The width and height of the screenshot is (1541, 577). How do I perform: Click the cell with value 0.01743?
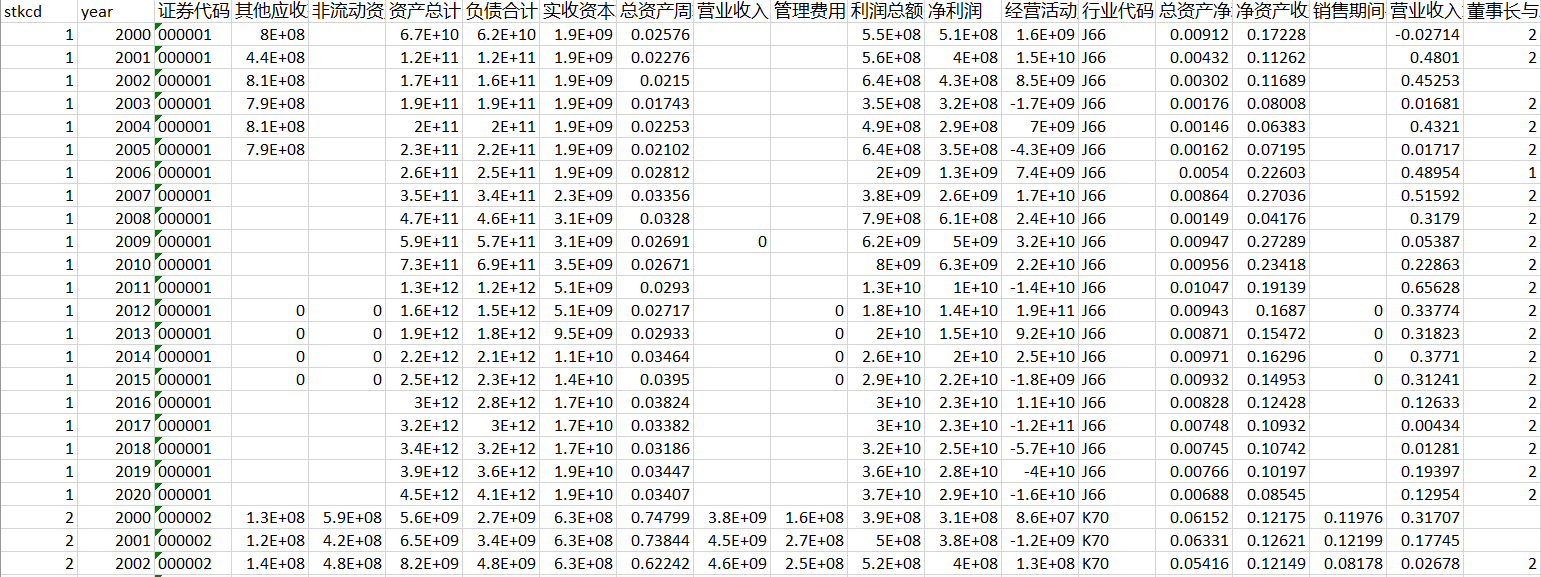pos(655,104)
